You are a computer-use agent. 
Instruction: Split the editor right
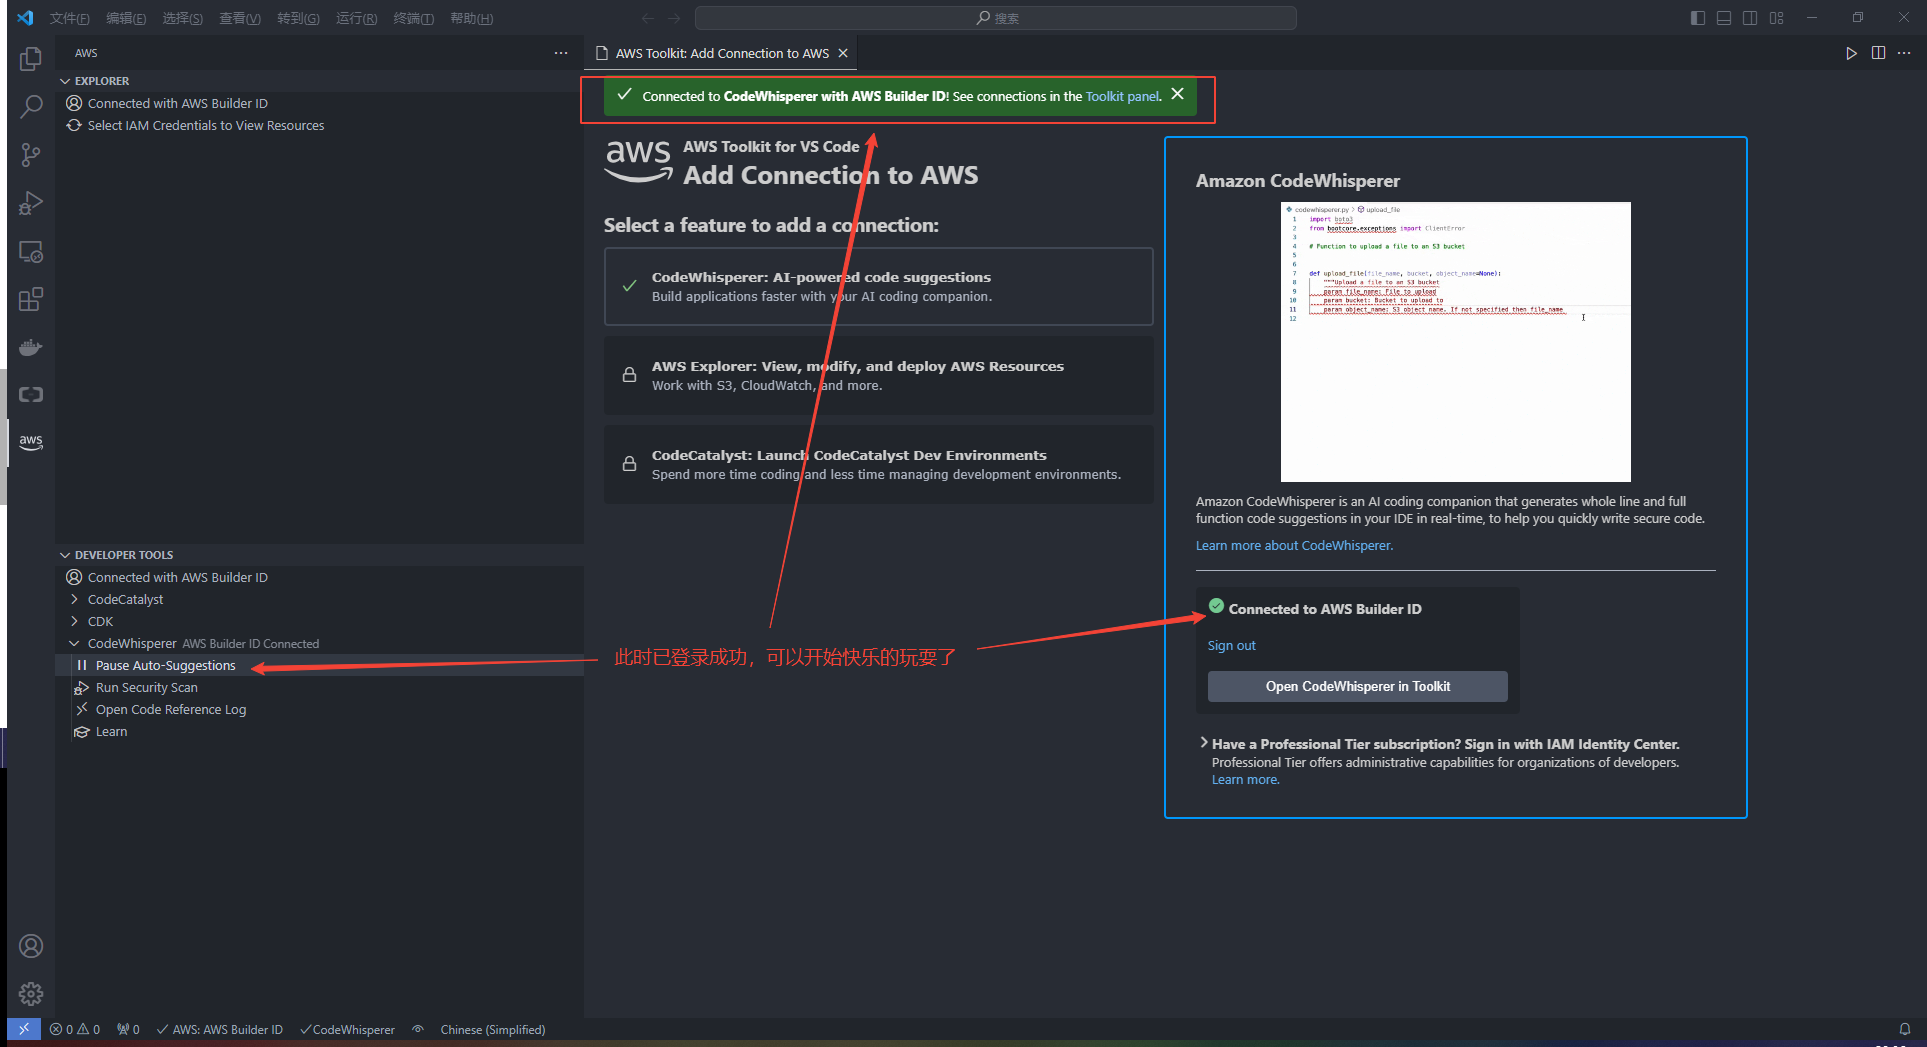point(1878,53)
